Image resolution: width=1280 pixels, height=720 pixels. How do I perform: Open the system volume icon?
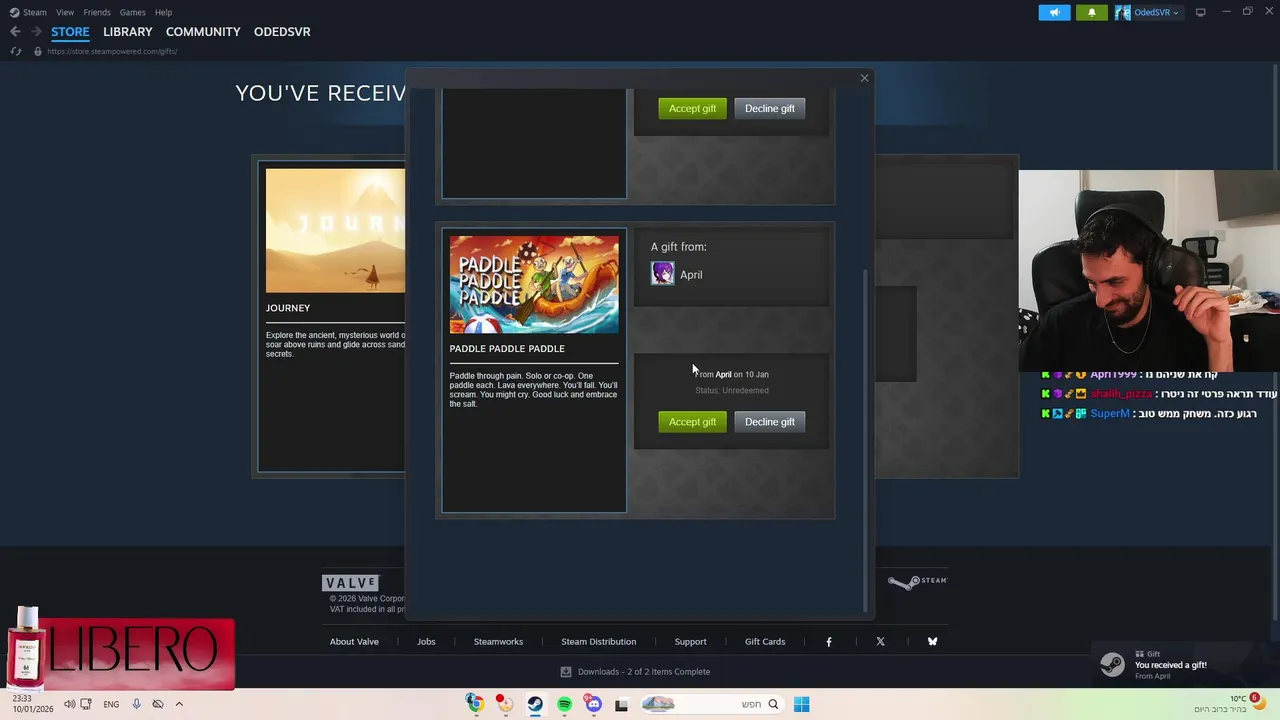point(69,704)
